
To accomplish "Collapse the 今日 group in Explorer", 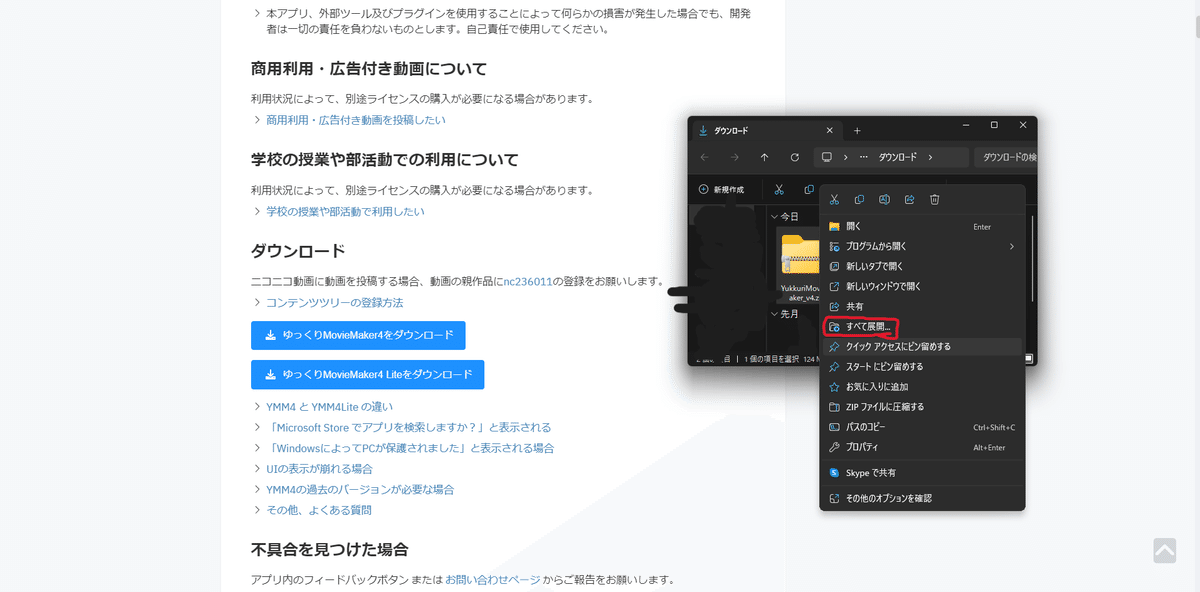I will (x=774, y=216).
